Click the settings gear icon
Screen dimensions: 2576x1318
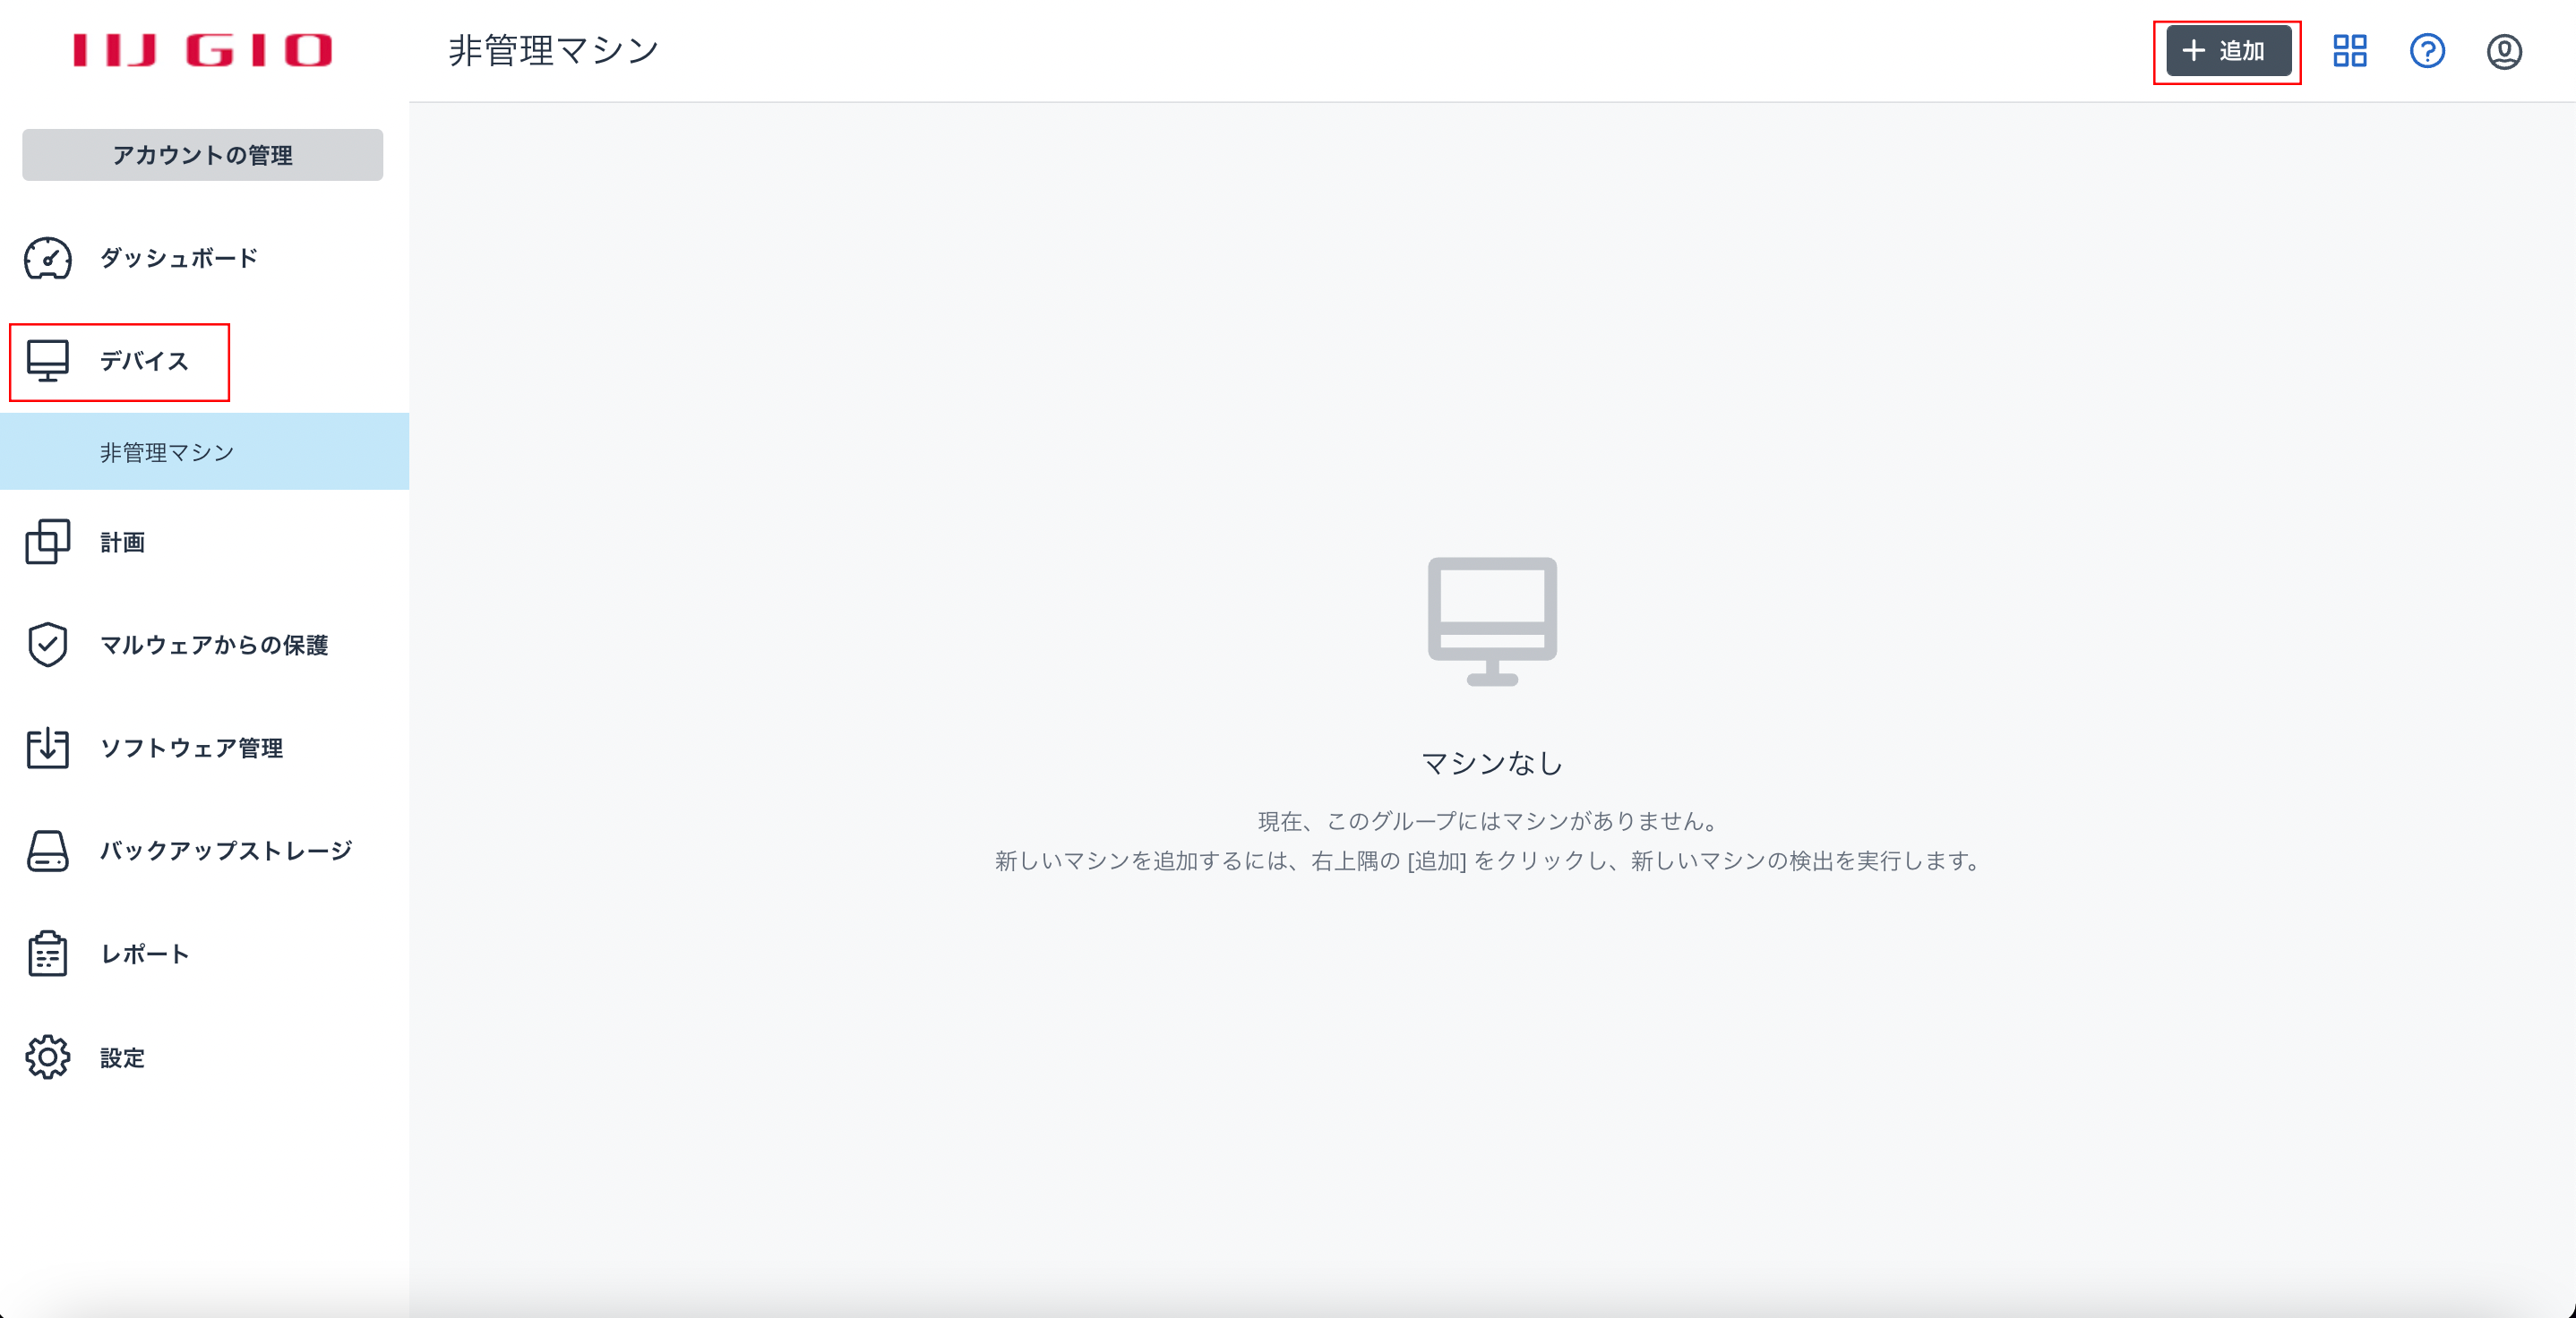pyautogui.click(x=47, y=1057)
